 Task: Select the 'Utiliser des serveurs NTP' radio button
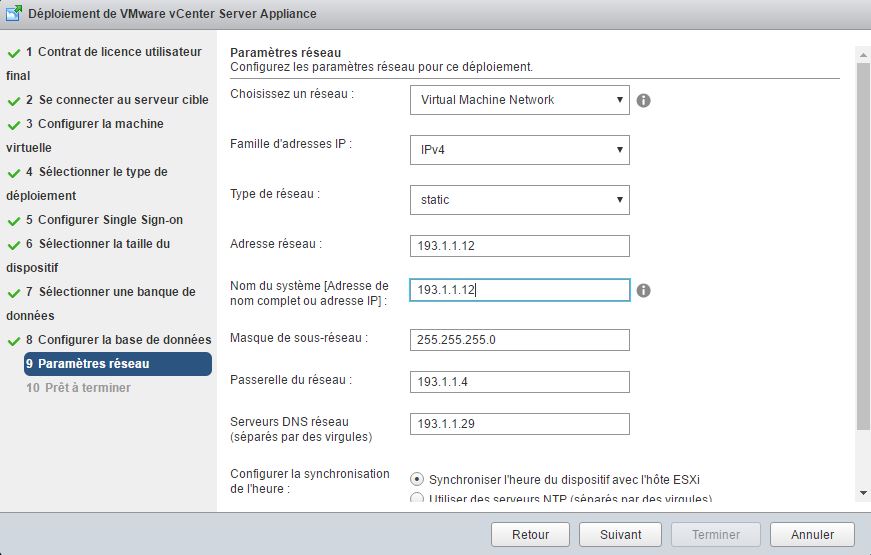click(417, 497)
